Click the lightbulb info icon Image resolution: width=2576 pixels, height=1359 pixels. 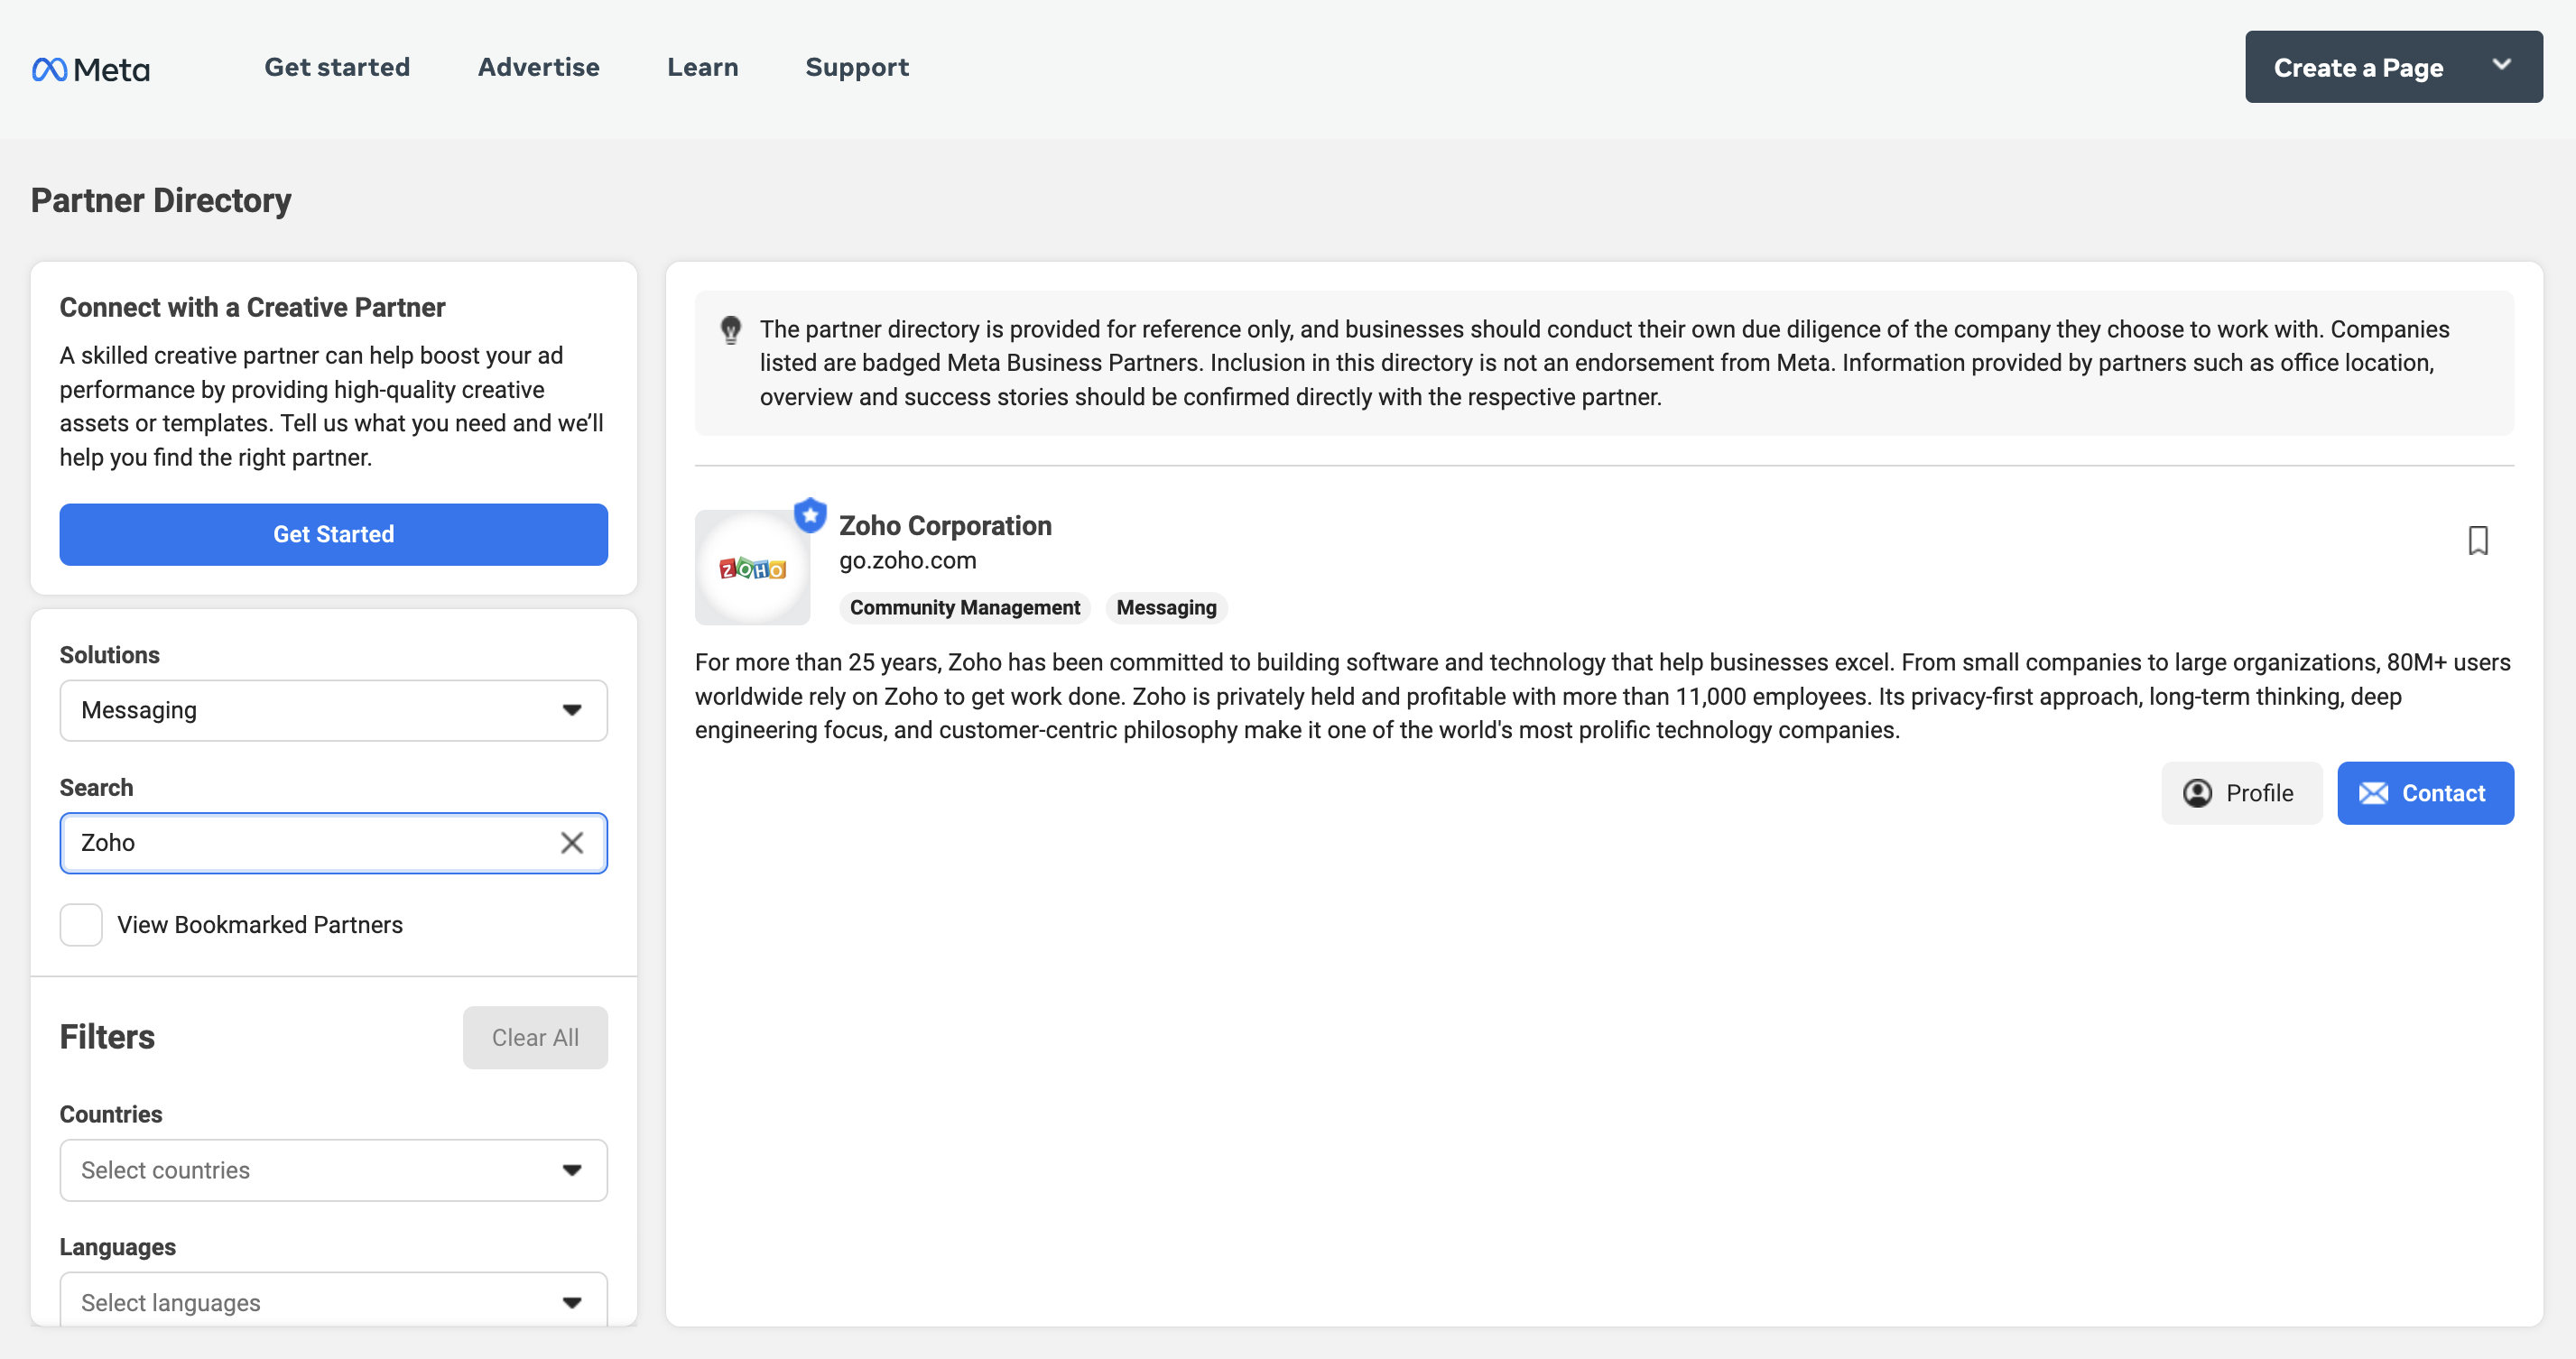(x=731, y=330)
